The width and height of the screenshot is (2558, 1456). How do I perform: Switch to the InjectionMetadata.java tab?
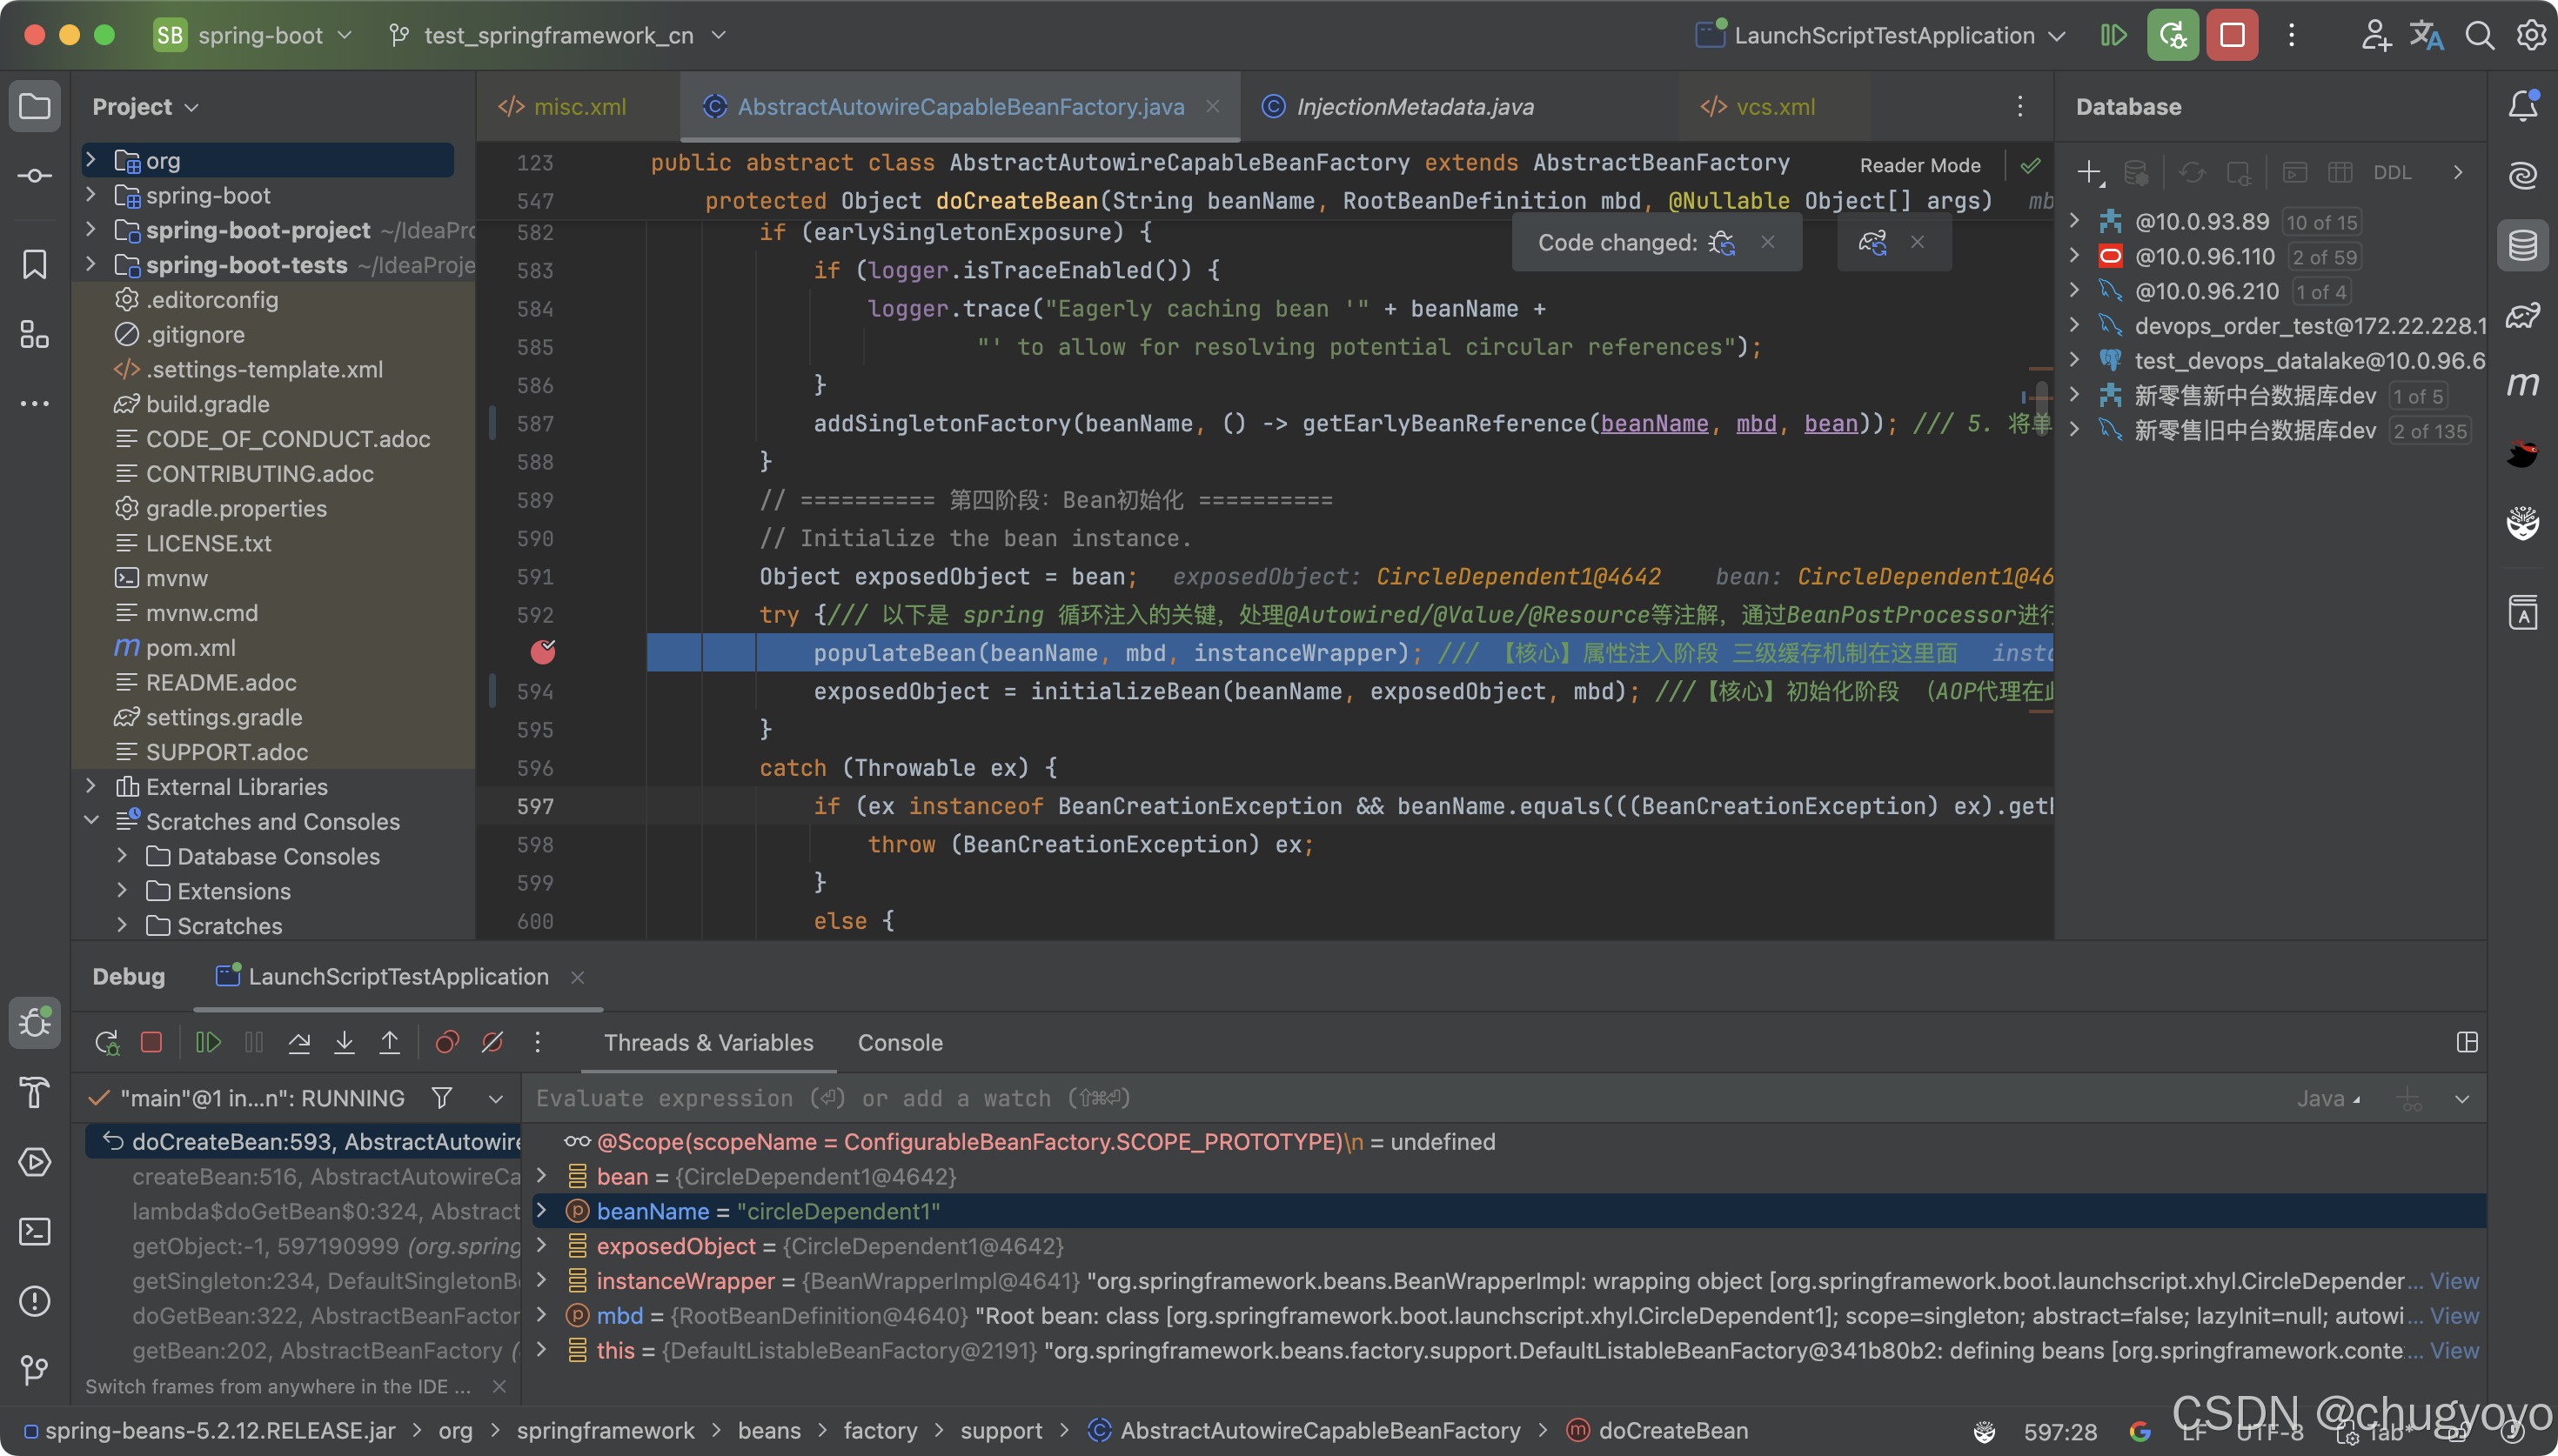click(x=1414, y=107)
